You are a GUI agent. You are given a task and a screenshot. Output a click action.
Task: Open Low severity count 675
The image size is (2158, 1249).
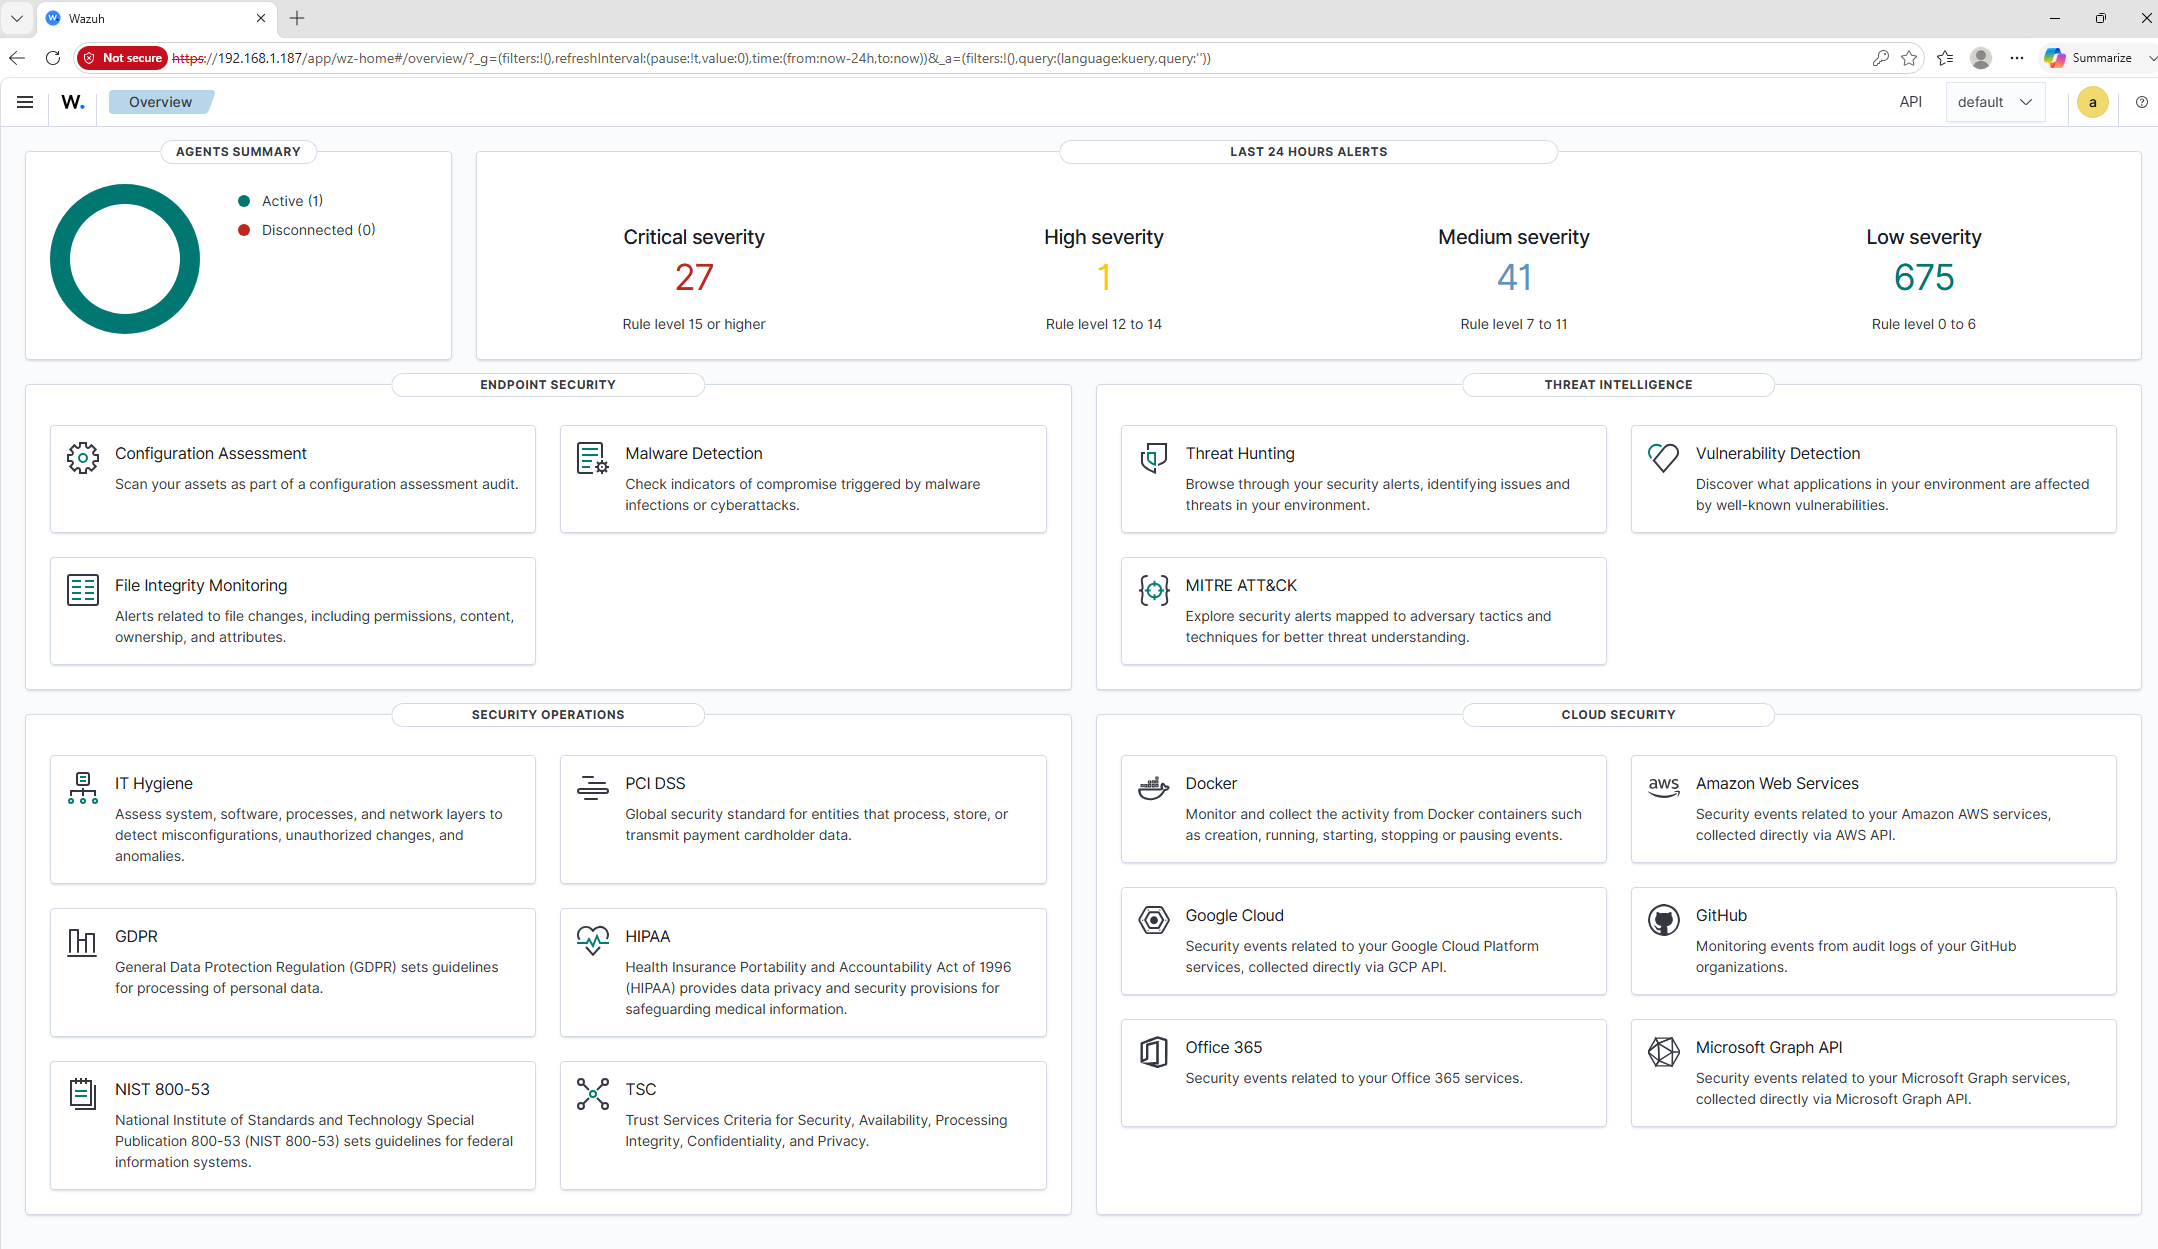click(1924, 277)
